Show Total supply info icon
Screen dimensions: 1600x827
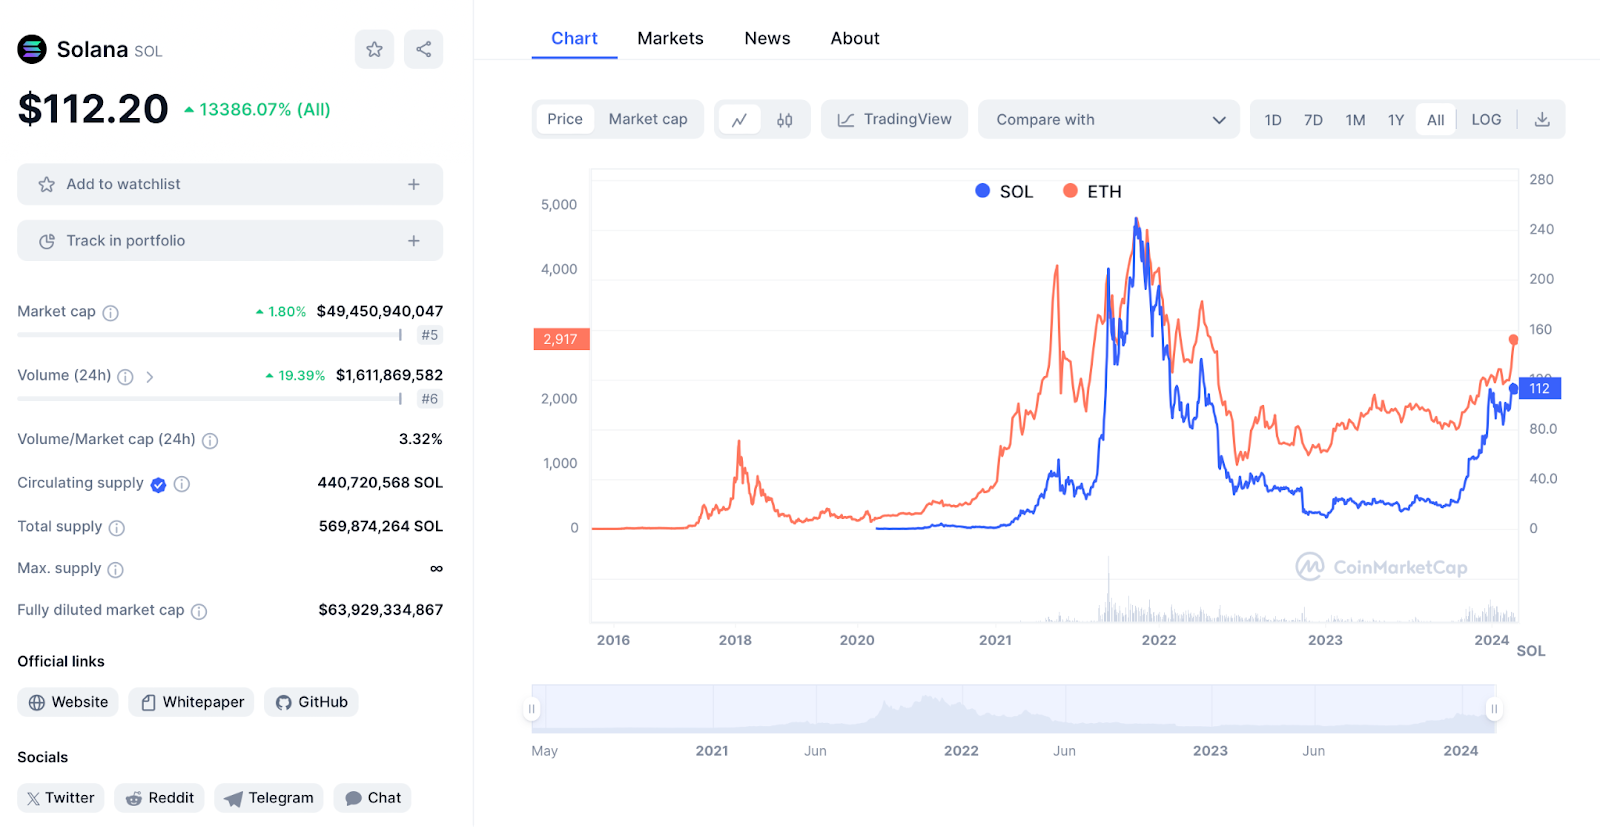coord(117,528)
